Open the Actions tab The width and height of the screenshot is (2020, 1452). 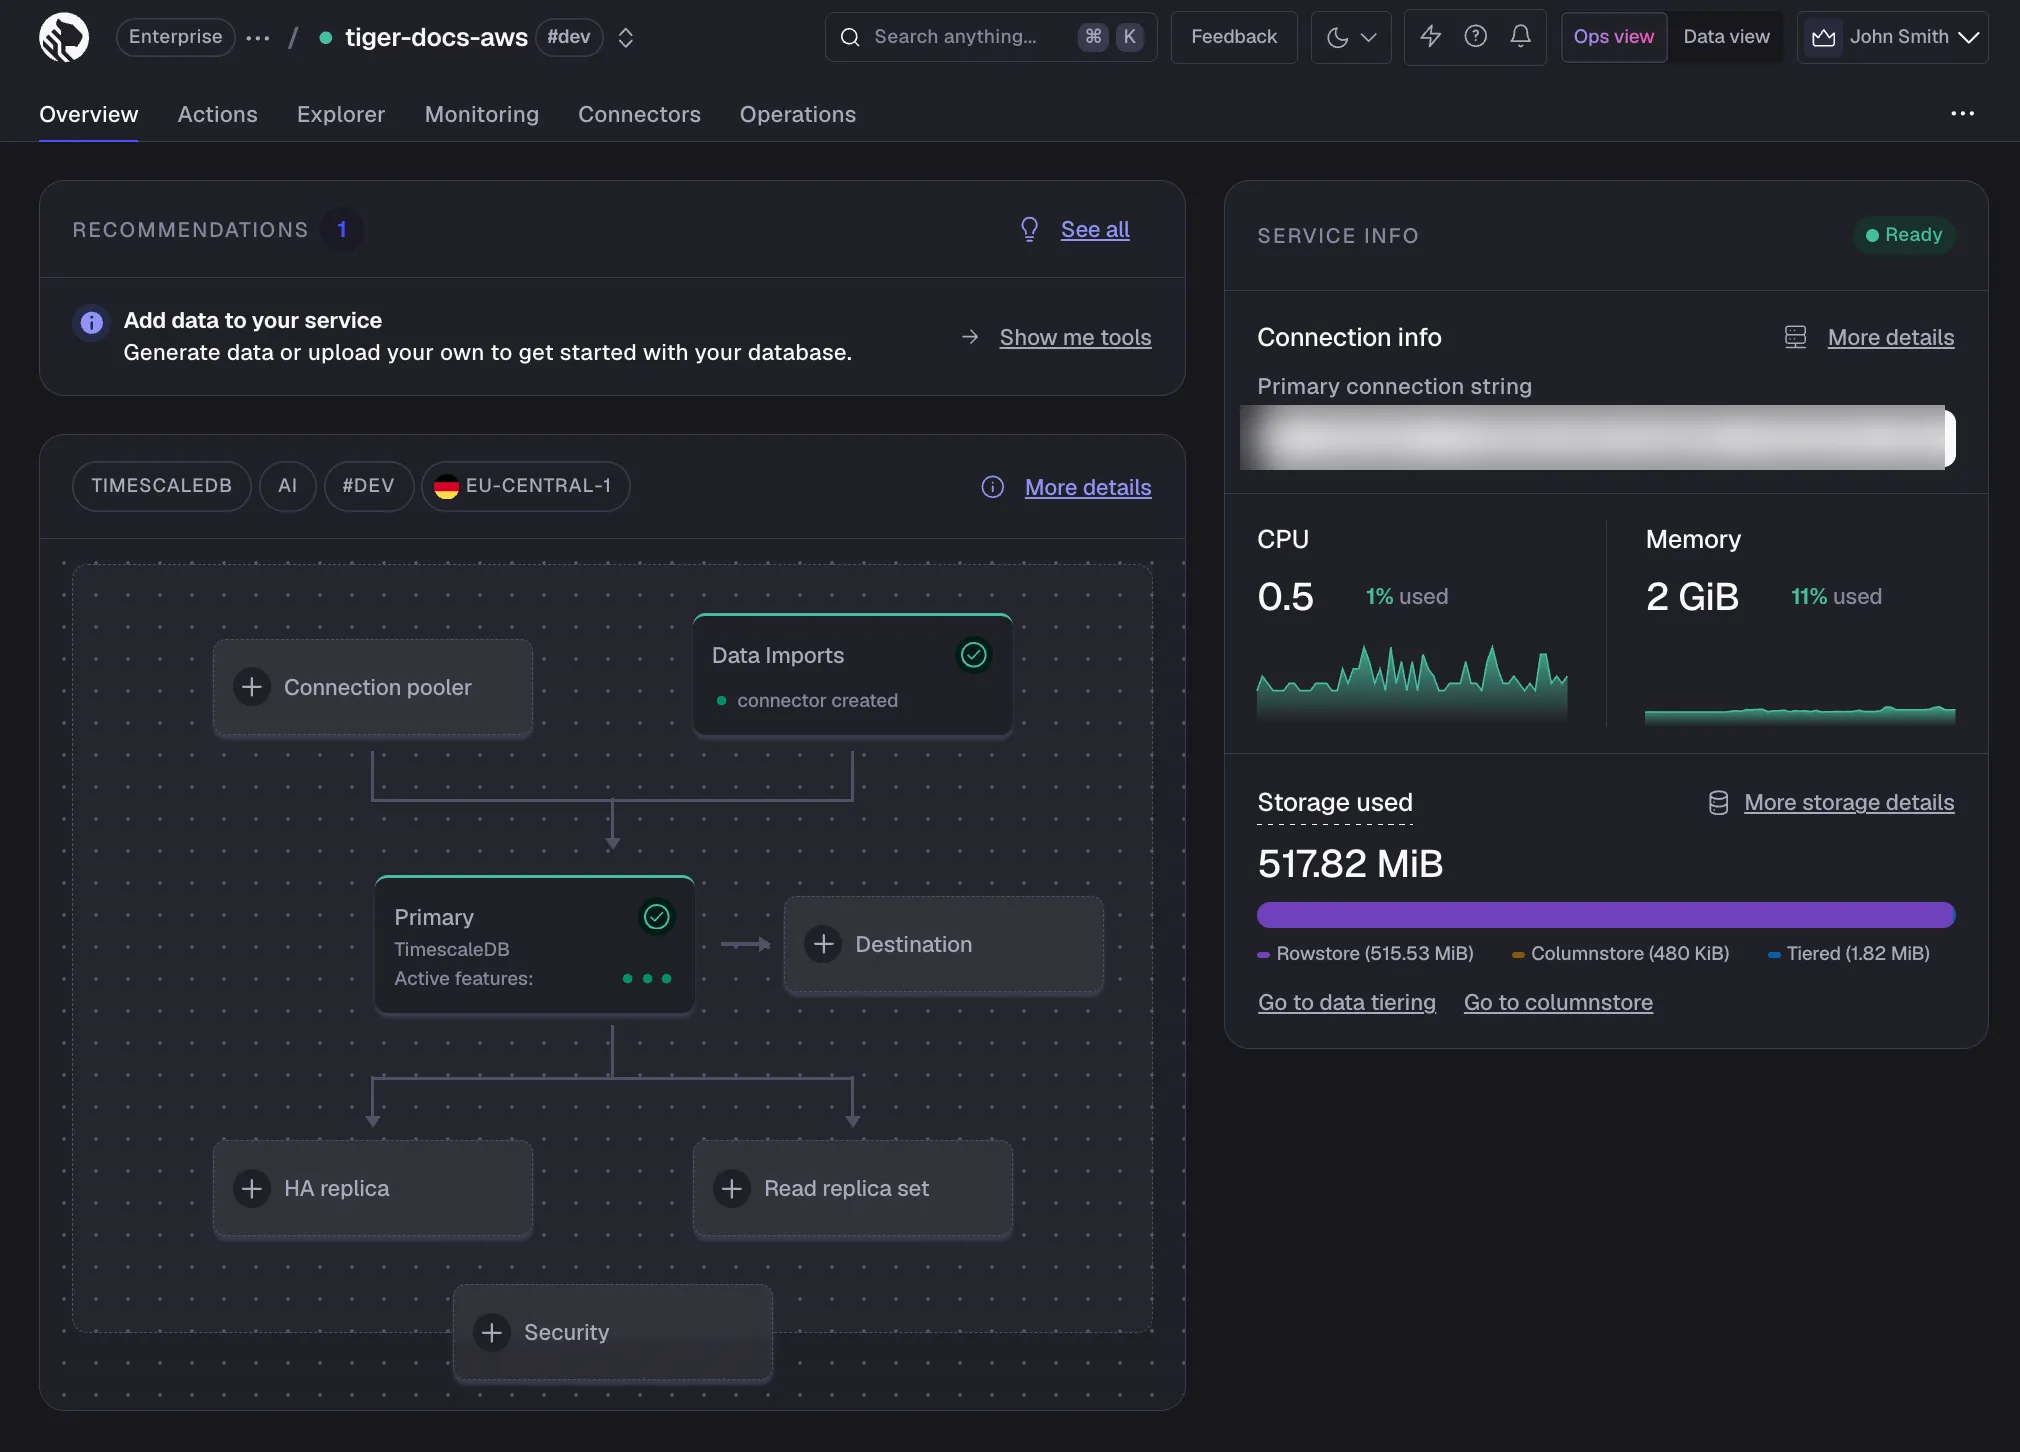[217, 114]
